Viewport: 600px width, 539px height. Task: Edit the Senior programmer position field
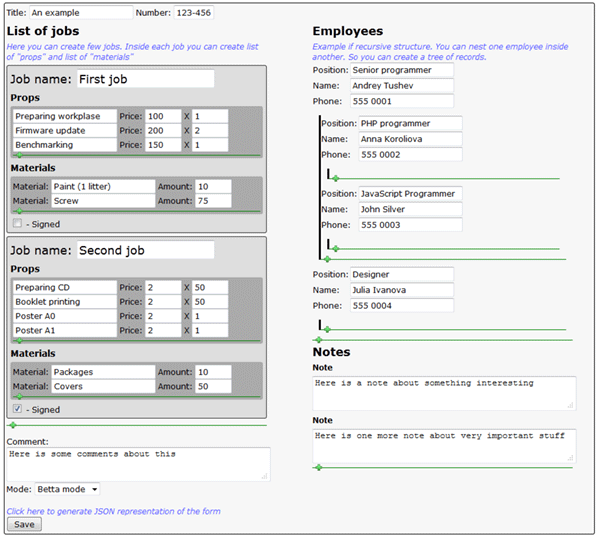pyautogui.click(x=402, y=70)
